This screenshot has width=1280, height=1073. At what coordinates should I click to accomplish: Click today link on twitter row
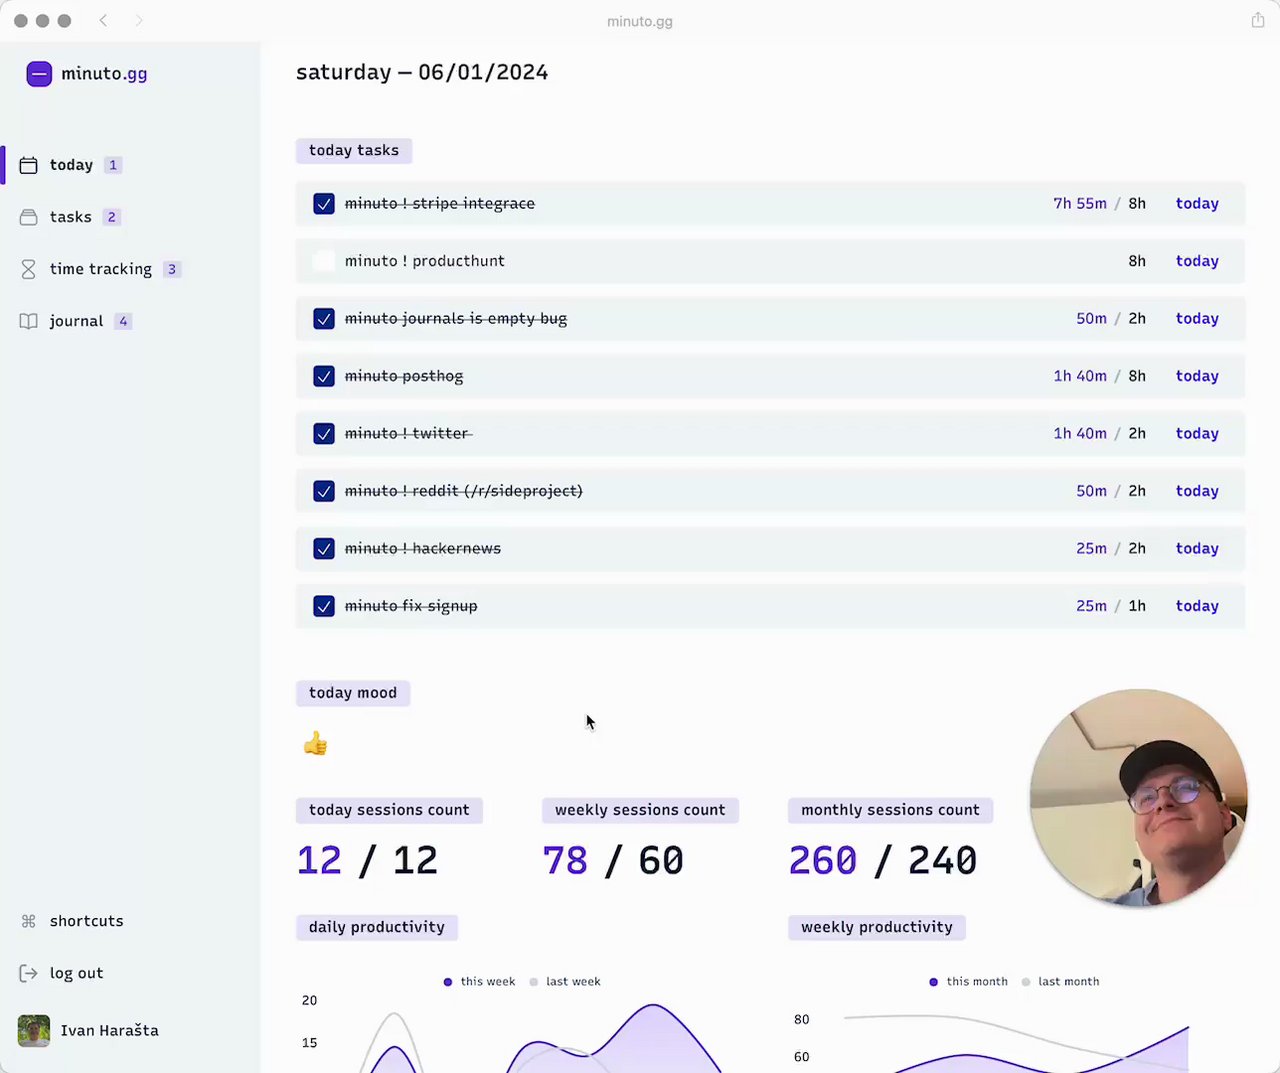1197,434
